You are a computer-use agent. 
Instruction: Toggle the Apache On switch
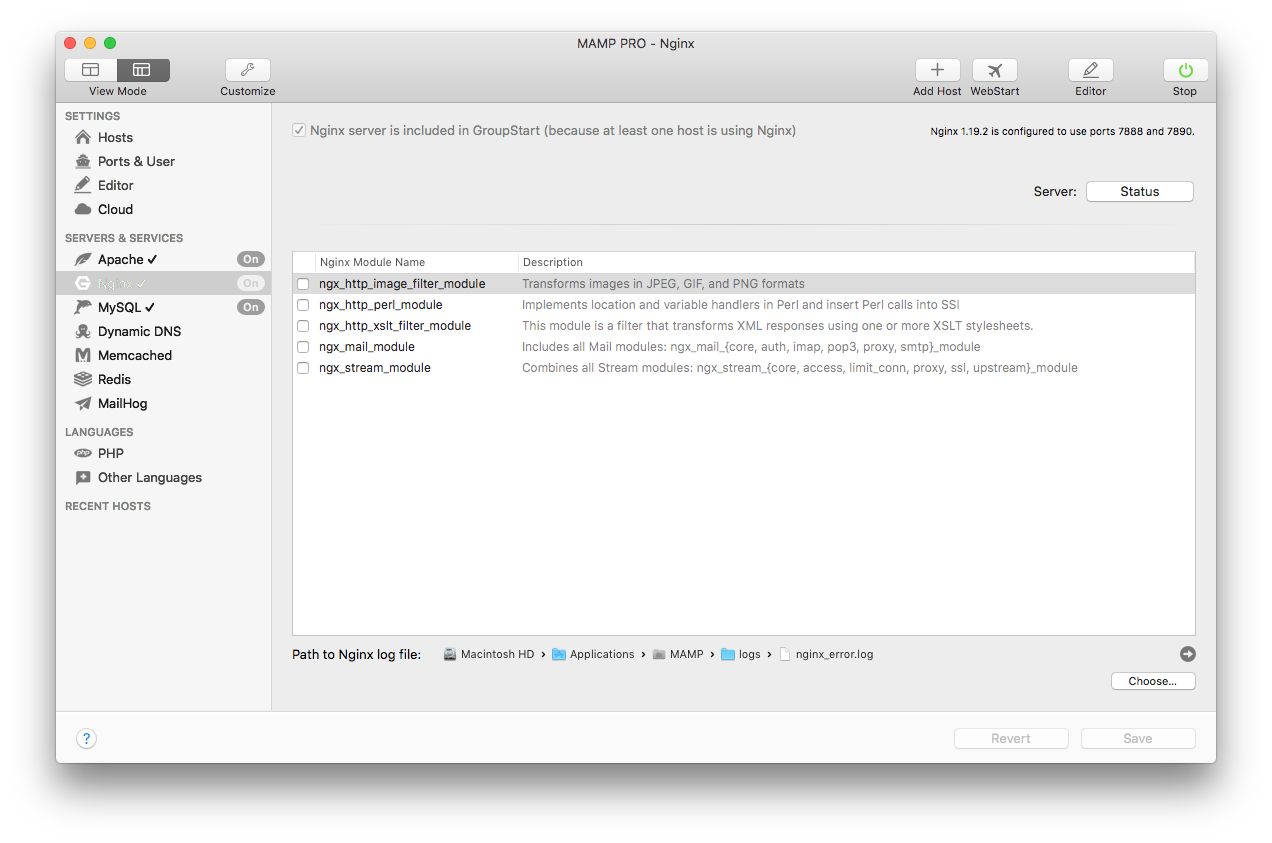250,259
